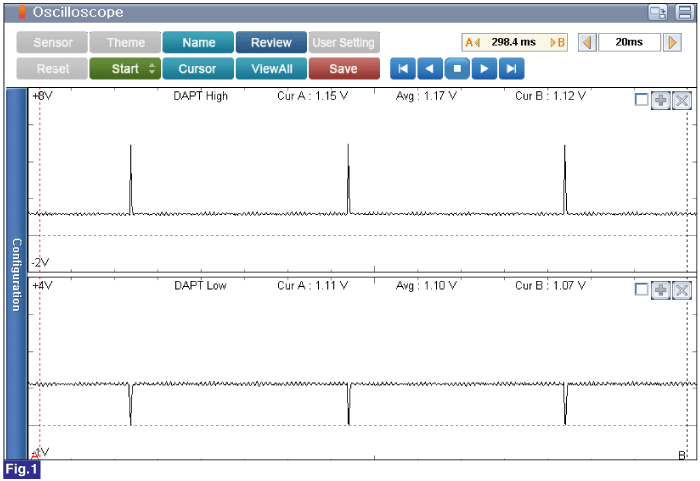This screenshot has height=481, width=700.
Task: Play forward with the right arrow button
Action: pos(484,69)
